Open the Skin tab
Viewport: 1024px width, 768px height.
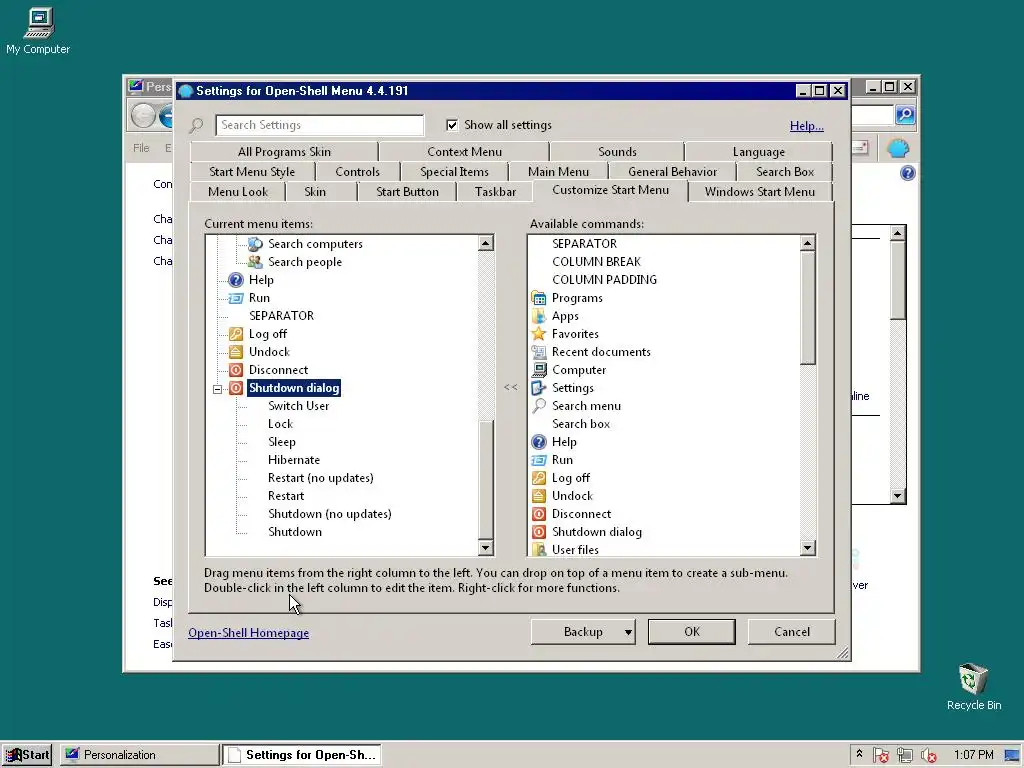click(x=315, y=192)
